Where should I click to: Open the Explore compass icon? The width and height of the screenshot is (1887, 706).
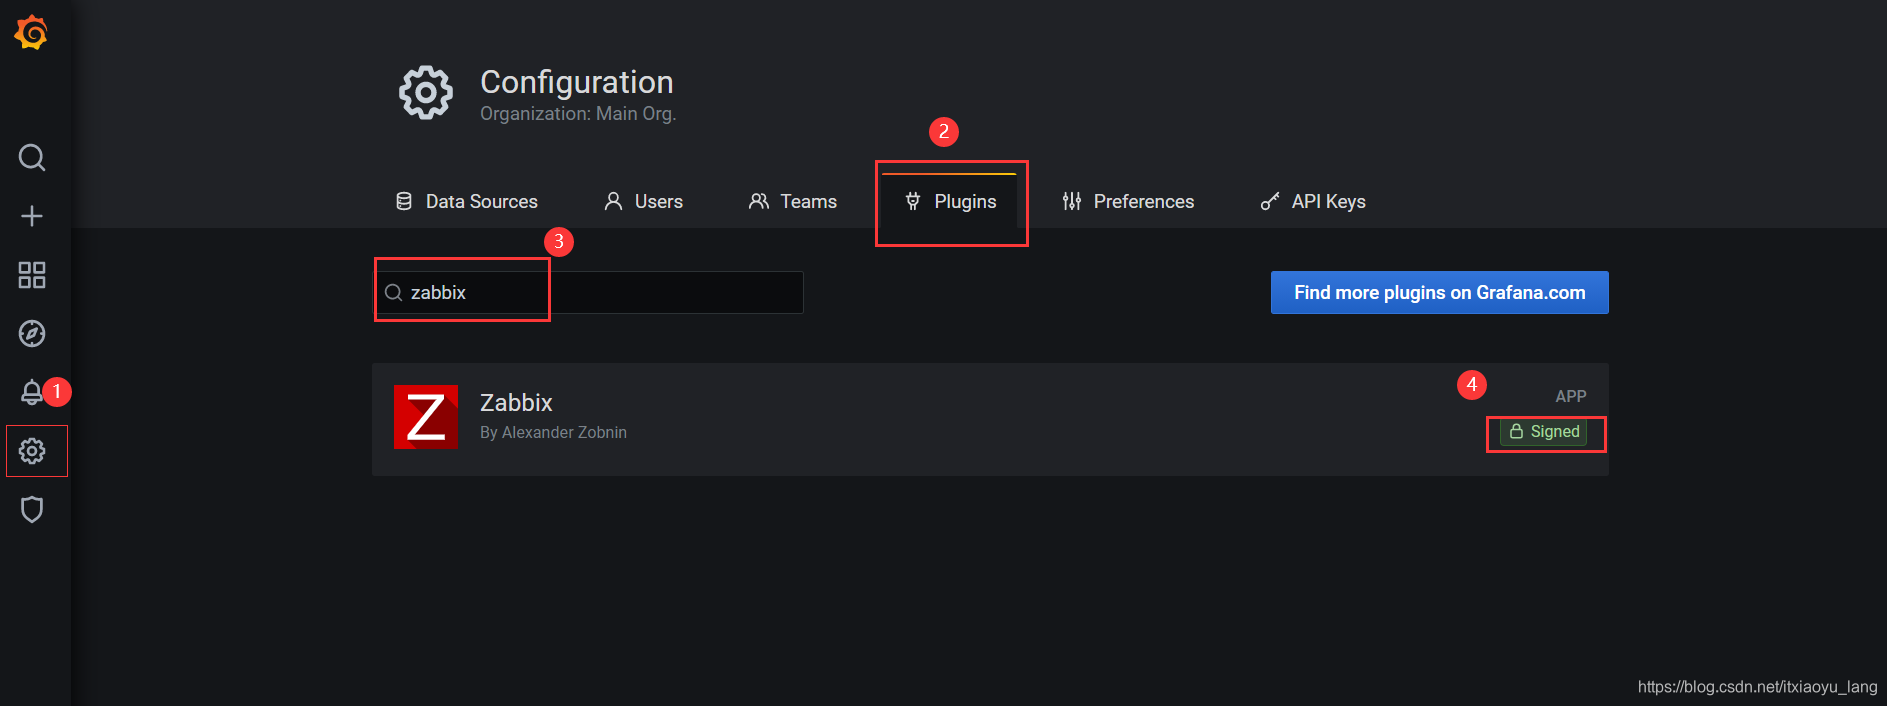32,333
